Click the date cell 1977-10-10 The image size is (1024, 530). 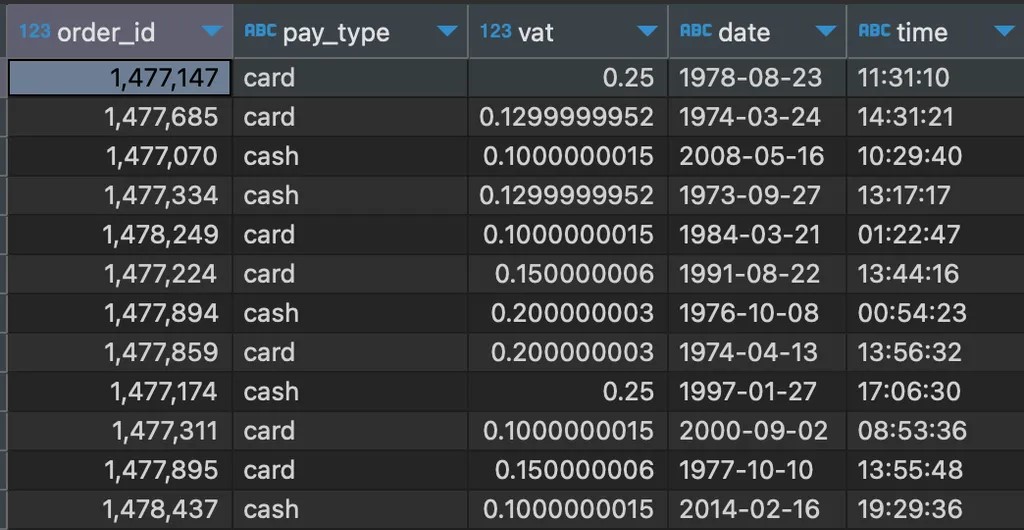(757, 469)
